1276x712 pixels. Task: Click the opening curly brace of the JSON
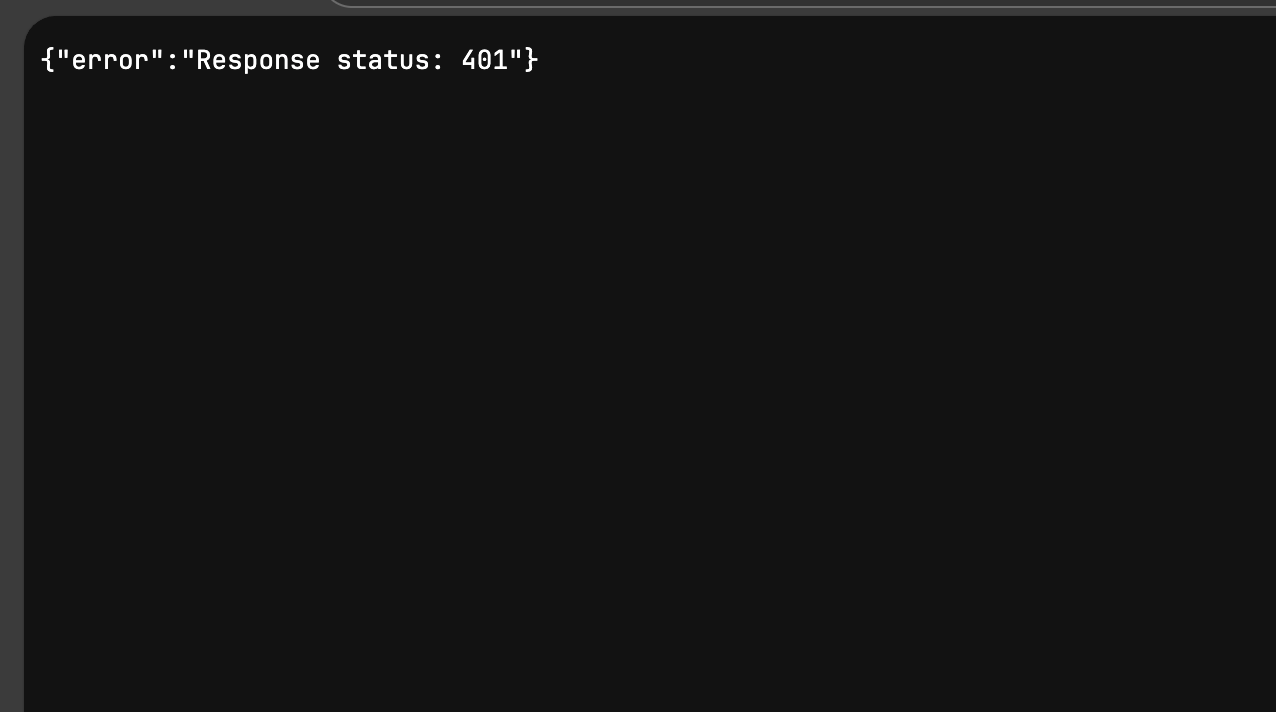click(x=47, y=61)
